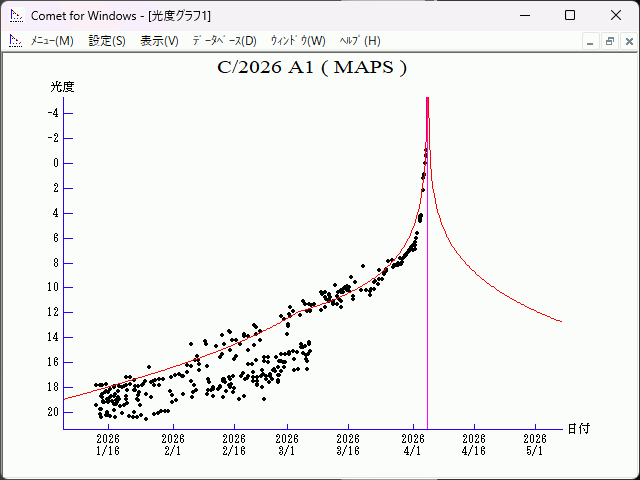Expand the ヘルプ(H) help menu

point(360,41)
